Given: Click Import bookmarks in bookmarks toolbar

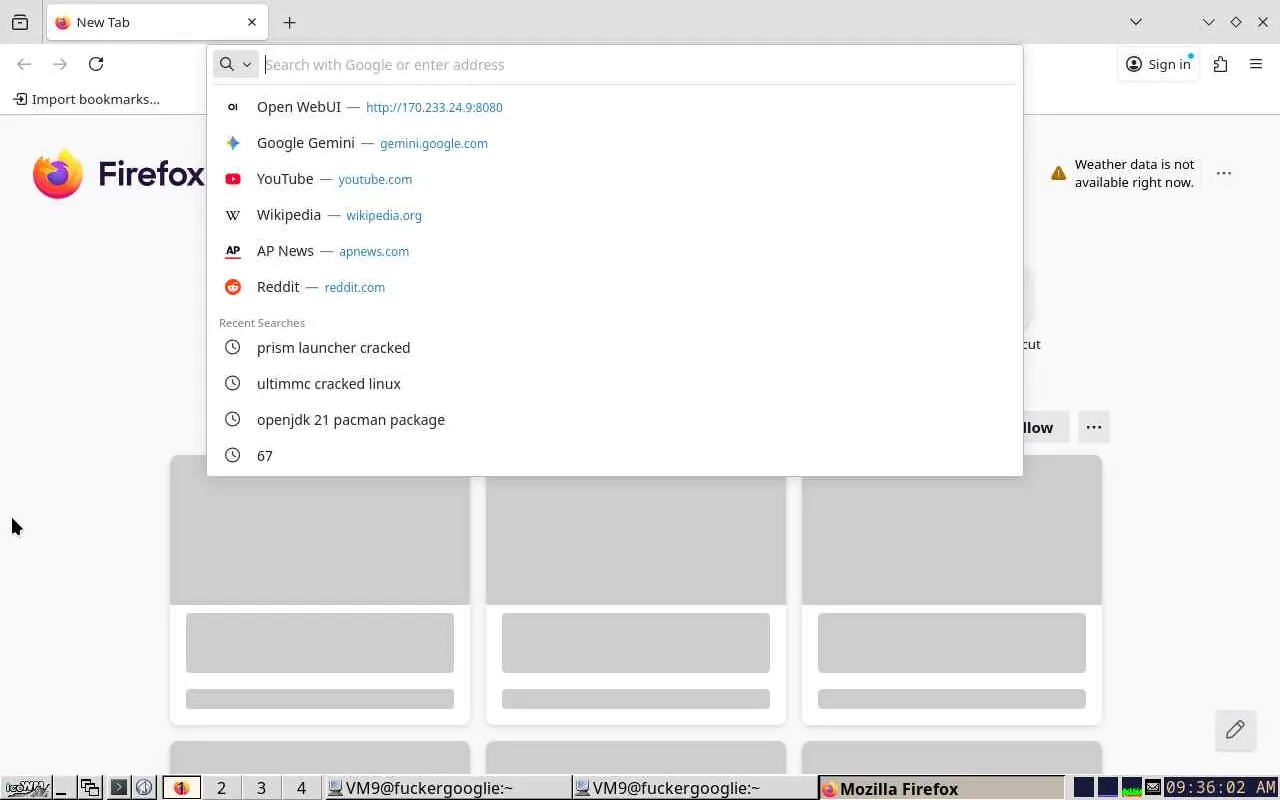Looking at the screenshot, I should (x=86, y=99).
